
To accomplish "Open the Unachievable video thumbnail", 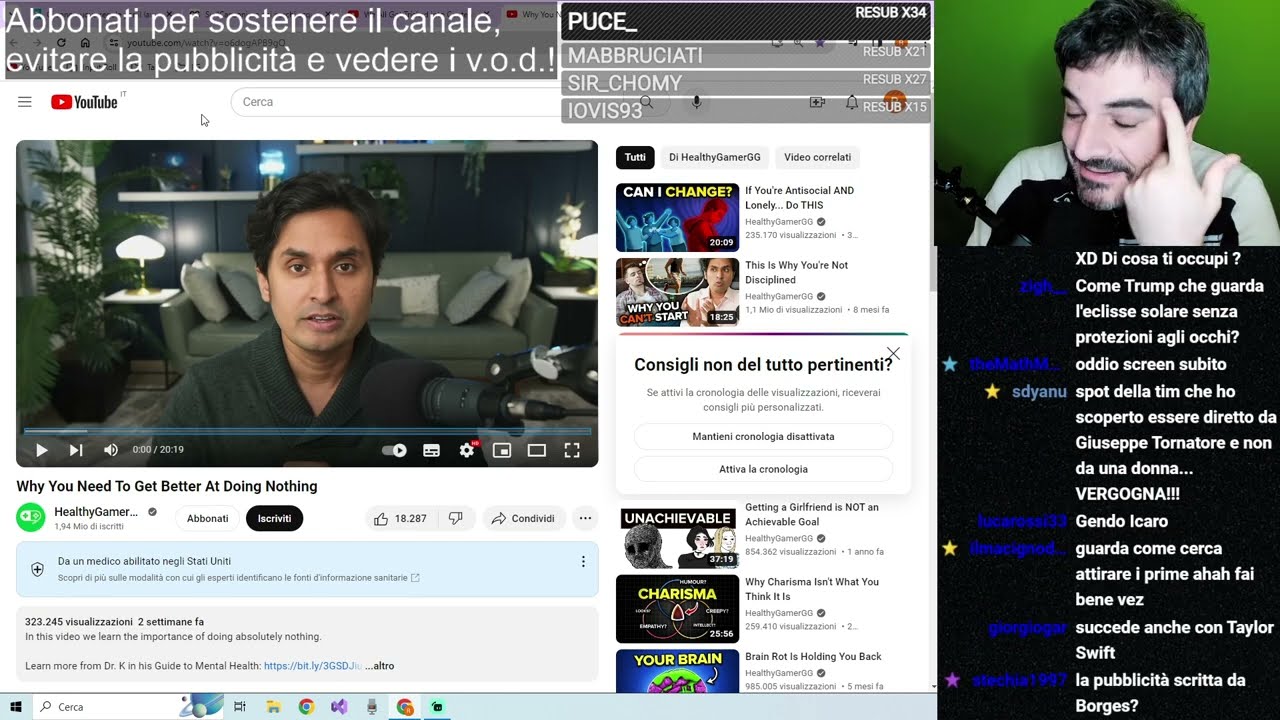I will click(677, 537).
